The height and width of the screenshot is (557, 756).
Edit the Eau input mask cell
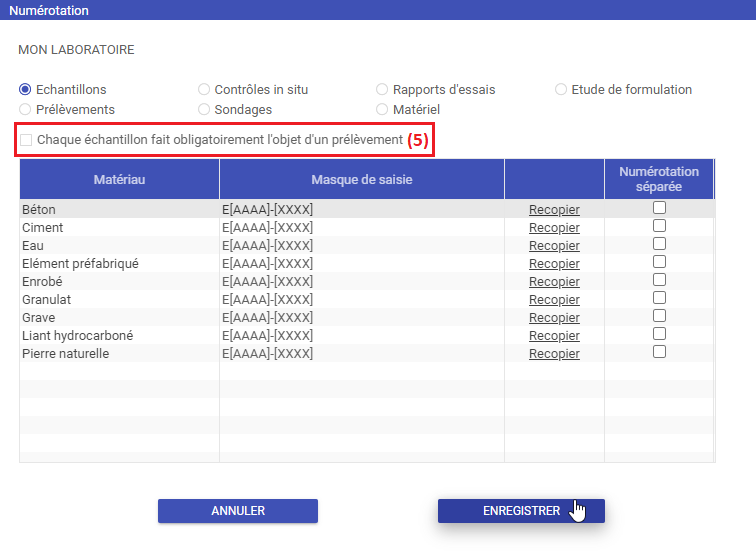(362, 245)
